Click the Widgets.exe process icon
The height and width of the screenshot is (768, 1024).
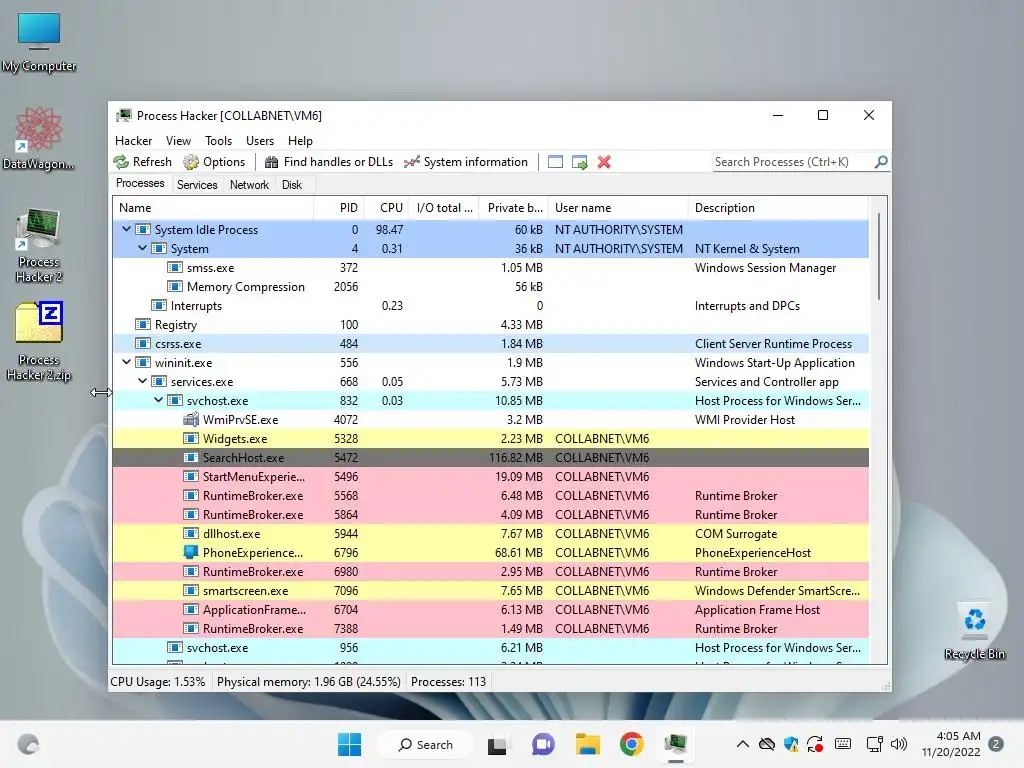coord(191,438)
